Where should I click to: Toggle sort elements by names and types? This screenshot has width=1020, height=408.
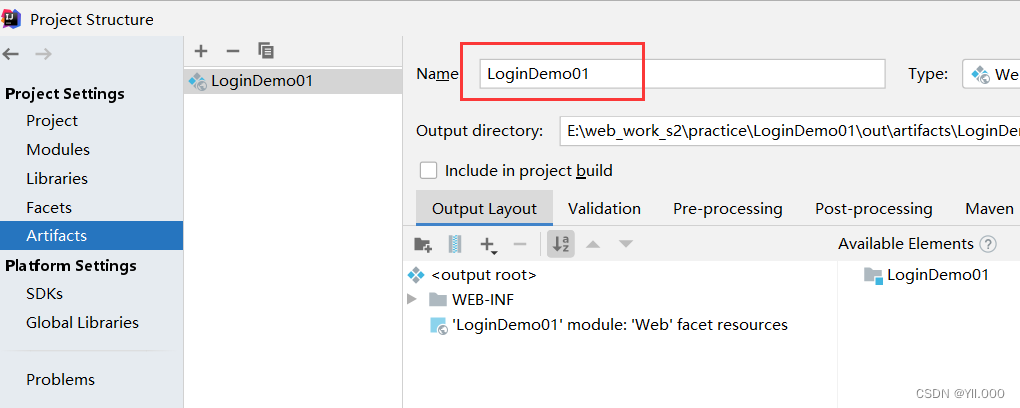[x=560, y=244]
